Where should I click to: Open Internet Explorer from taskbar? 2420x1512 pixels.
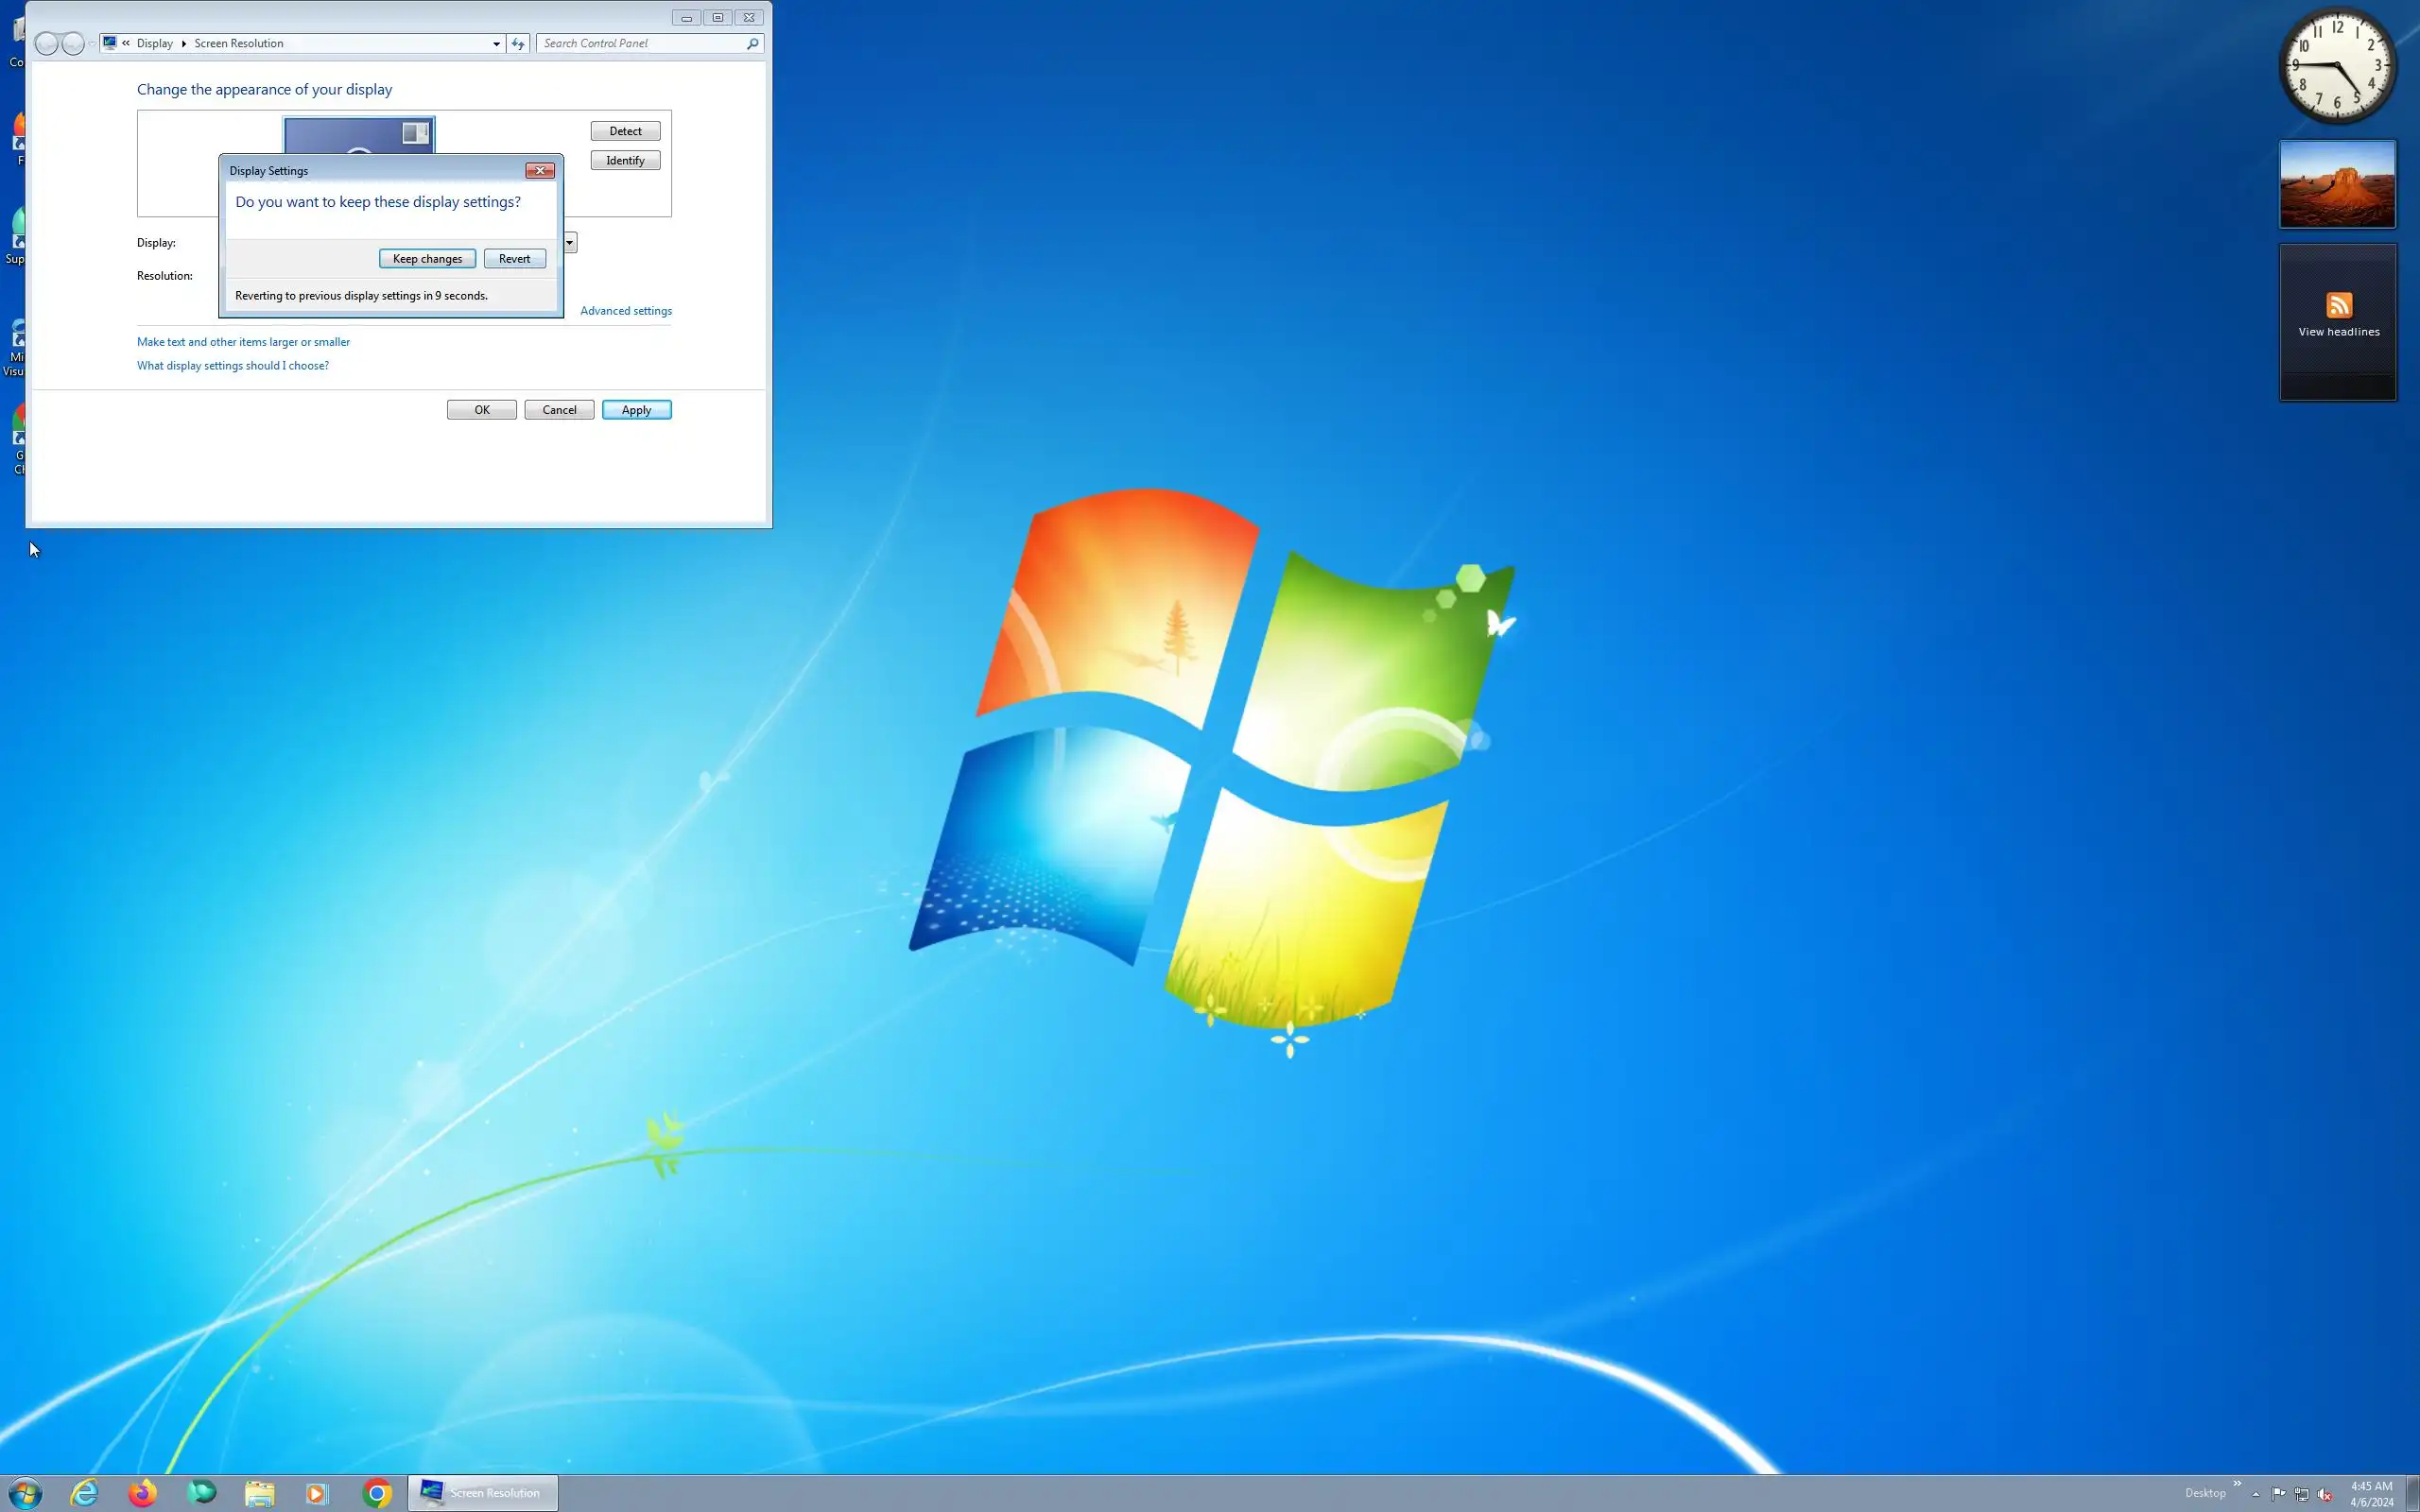point(85,1493)
